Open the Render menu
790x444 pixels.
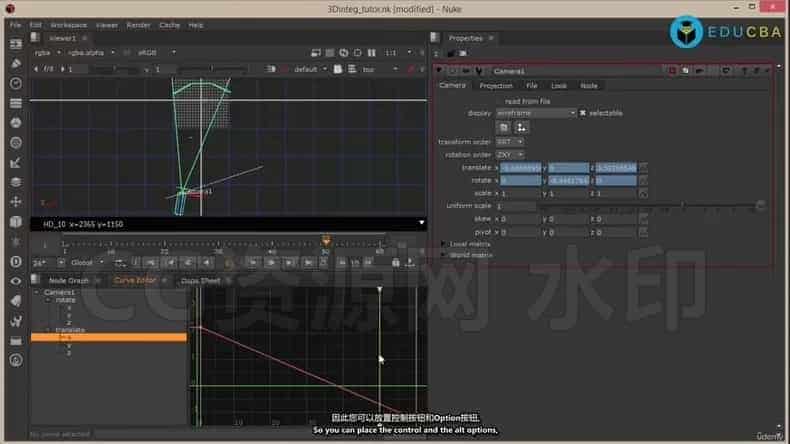[138, 25]
